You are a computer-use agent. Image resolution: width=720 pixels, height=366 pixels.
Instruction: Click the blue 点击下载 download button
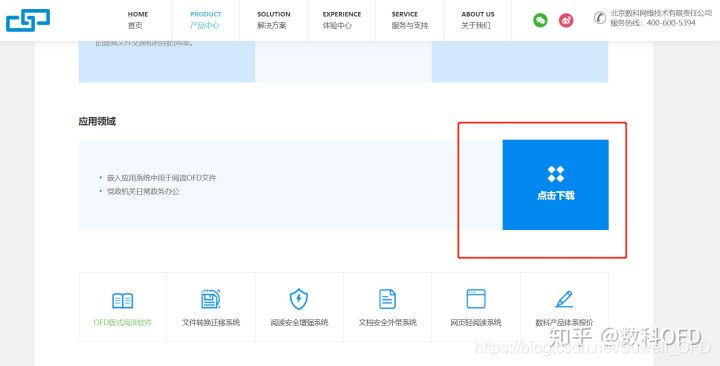556,185
